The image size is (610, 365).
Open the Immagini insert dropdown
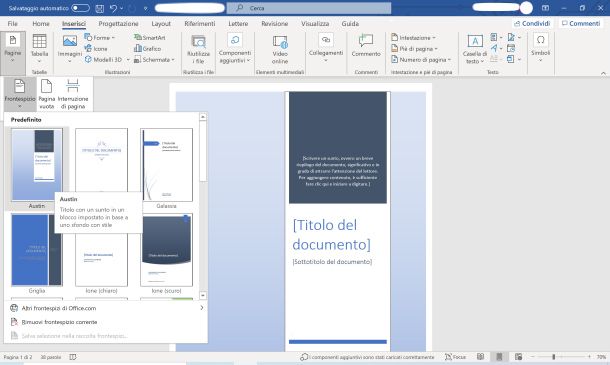click(x=70, y=49)
